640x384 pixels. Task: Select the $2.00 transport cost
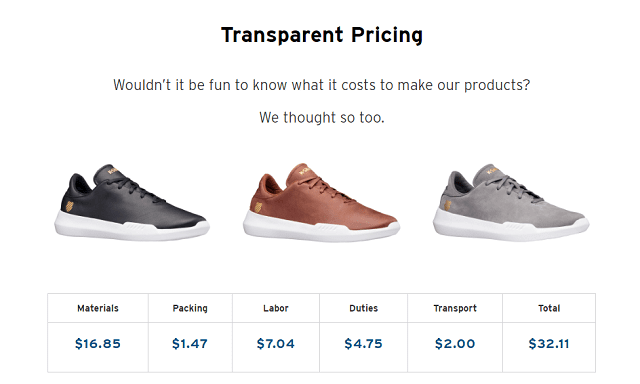pyautogui.click(x=455, y=344)
